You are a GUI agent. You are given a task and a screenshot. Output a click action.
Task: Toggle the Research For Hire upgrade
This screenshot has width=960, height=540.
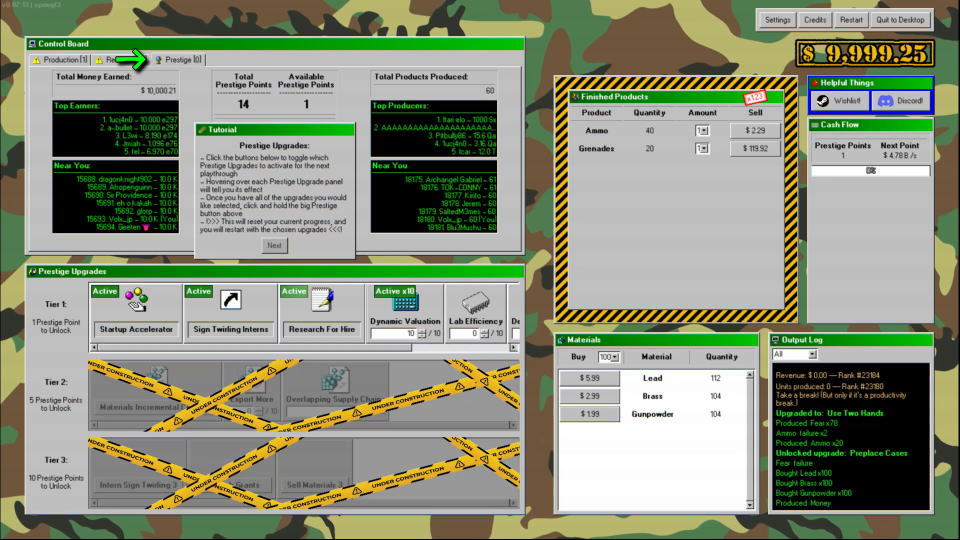pos(322,328)
